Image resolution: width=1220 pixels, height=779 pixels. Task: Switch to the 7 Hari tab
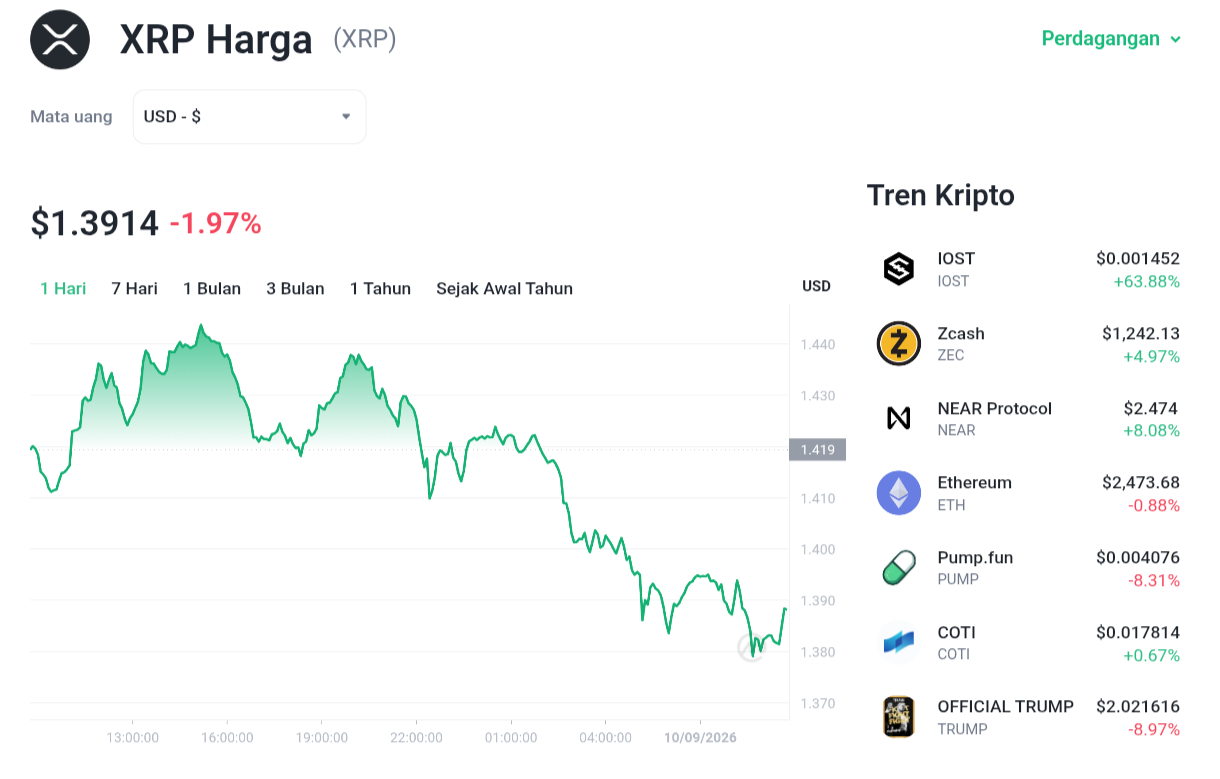(x=134, y=289)
